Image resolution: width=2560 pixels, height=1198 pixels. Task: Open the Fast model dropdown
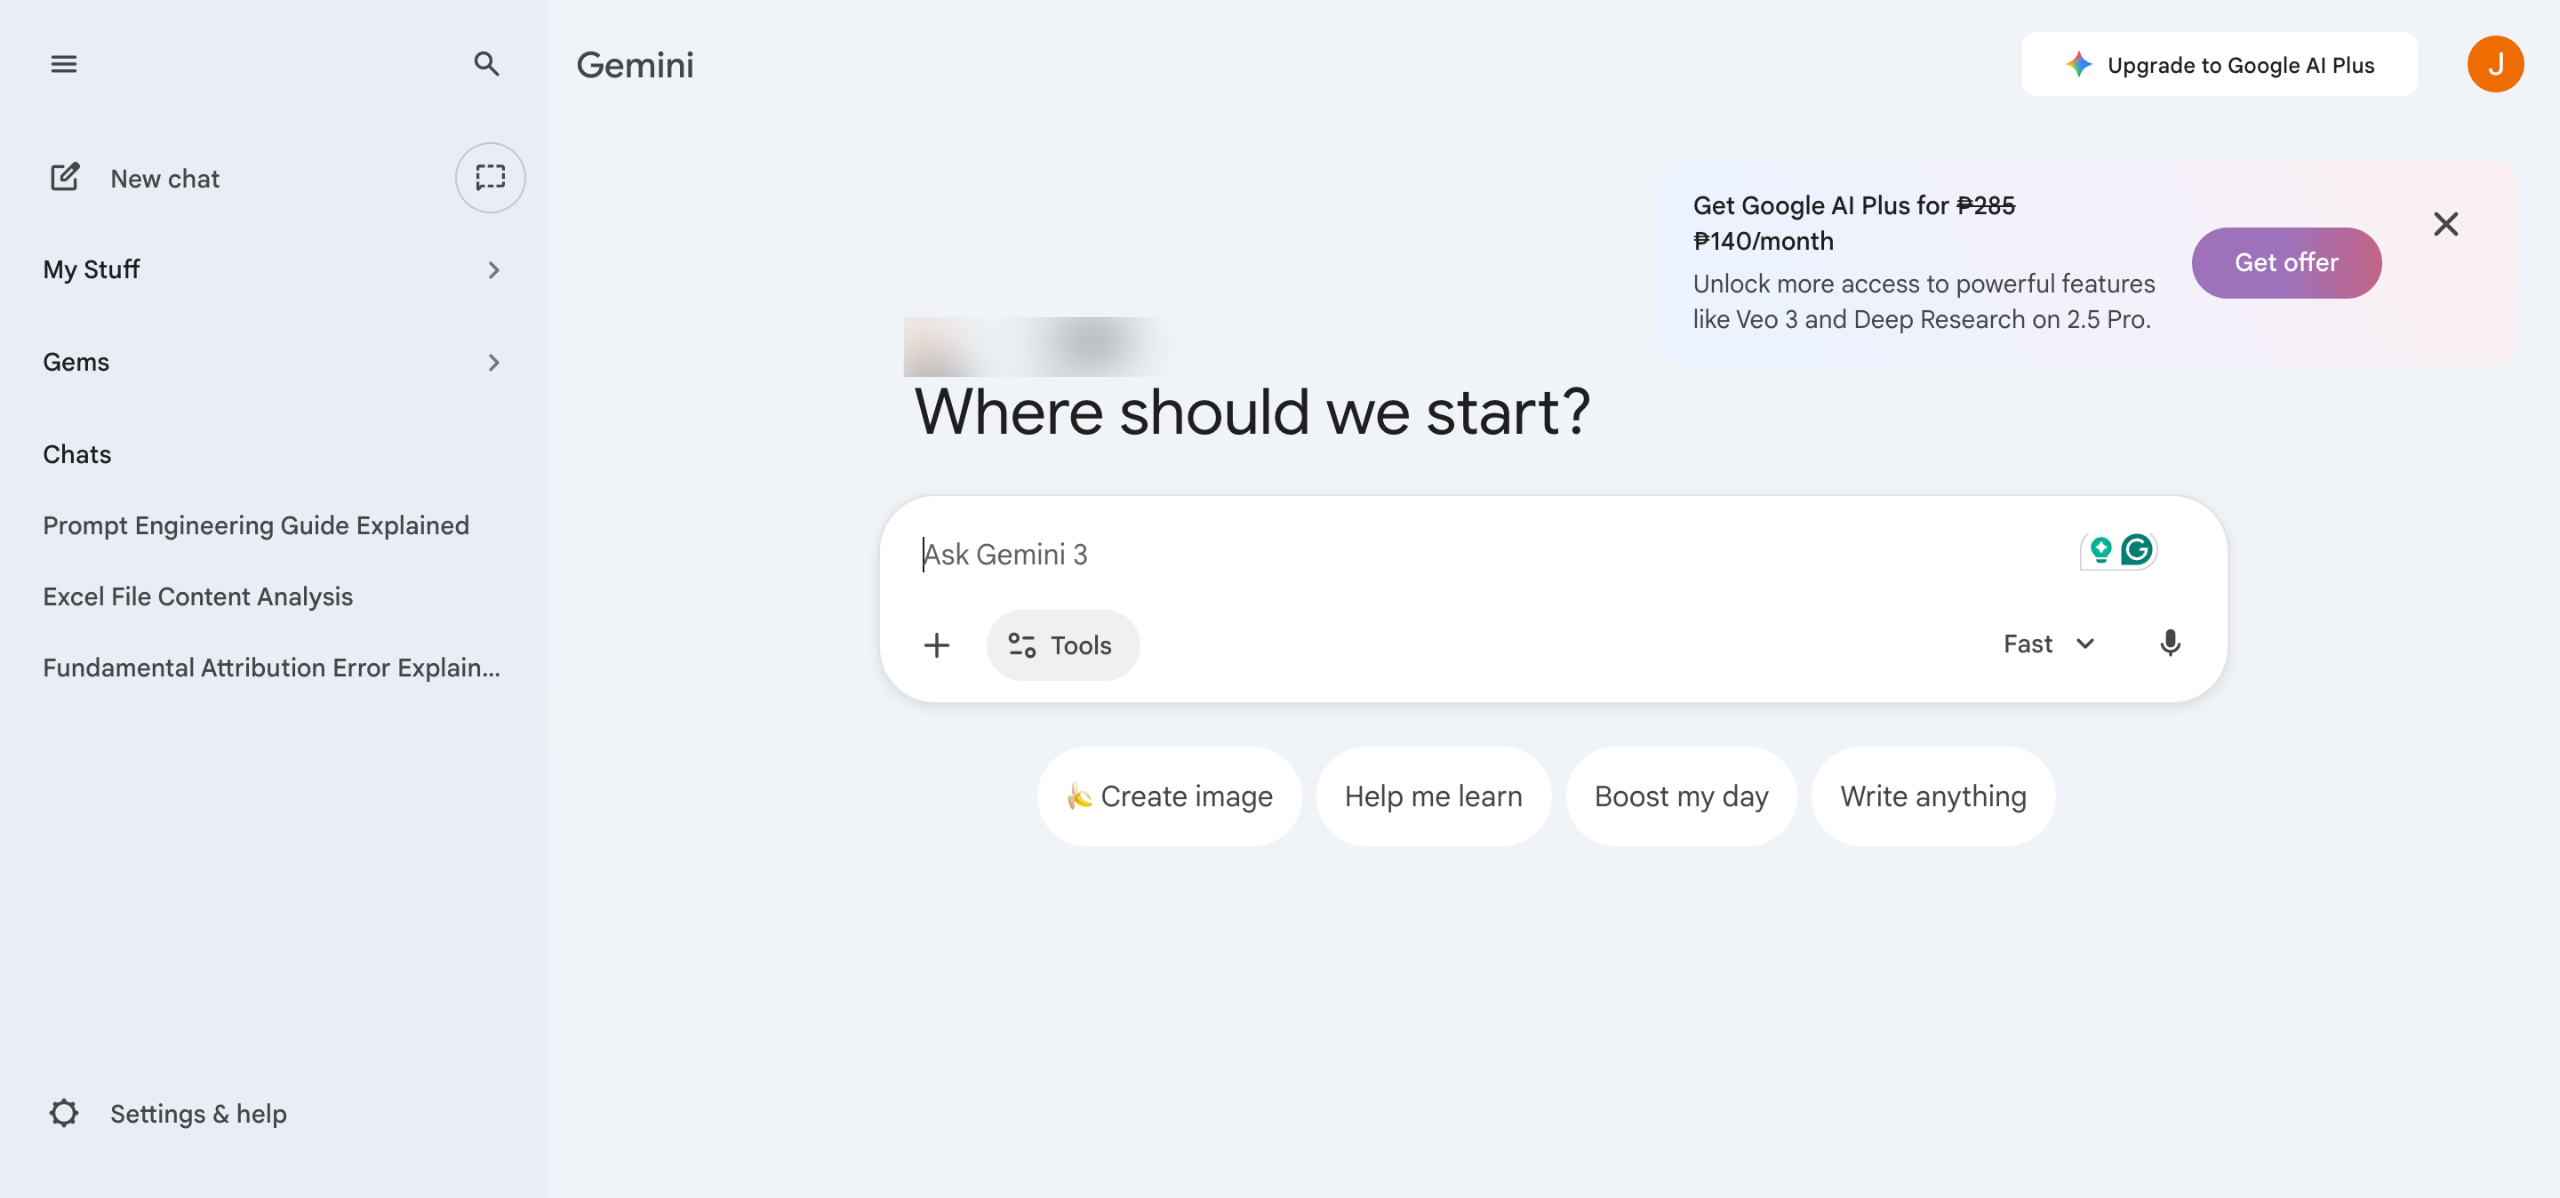(x=2048, y=645)
